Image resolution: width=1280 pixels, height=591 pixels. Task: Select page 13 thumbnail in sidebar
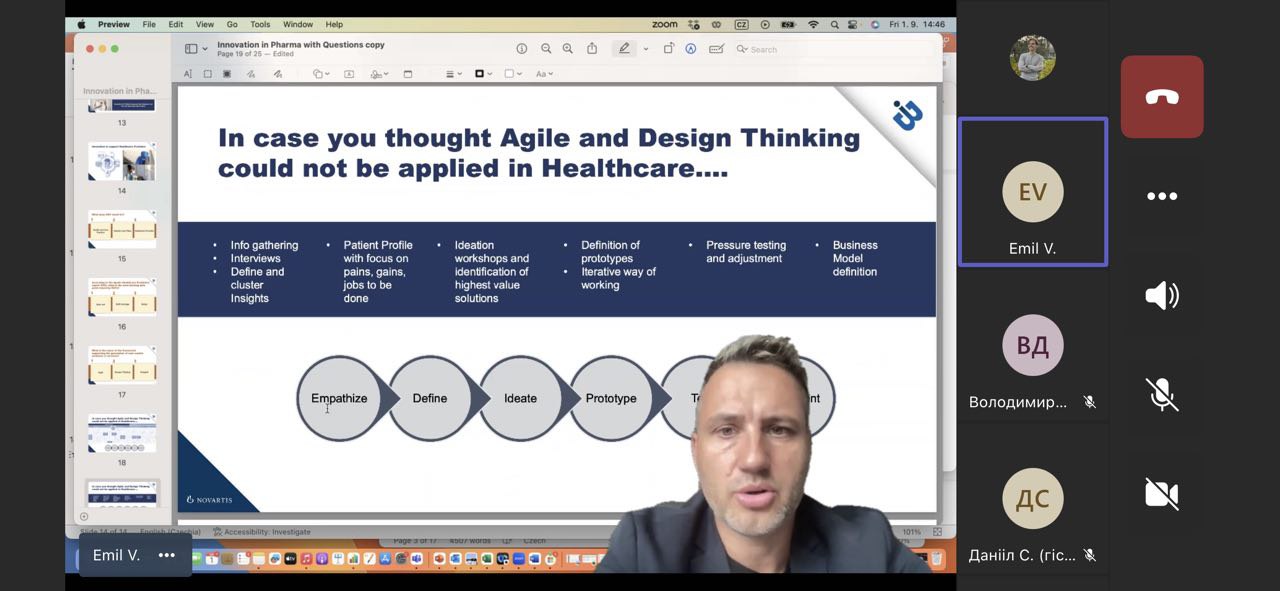pos(121,104)
